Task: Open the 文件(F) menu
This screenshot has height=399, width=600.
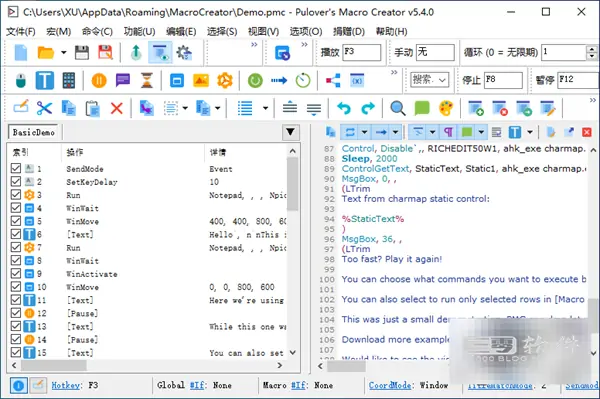Action: click(x=21, y=31)
